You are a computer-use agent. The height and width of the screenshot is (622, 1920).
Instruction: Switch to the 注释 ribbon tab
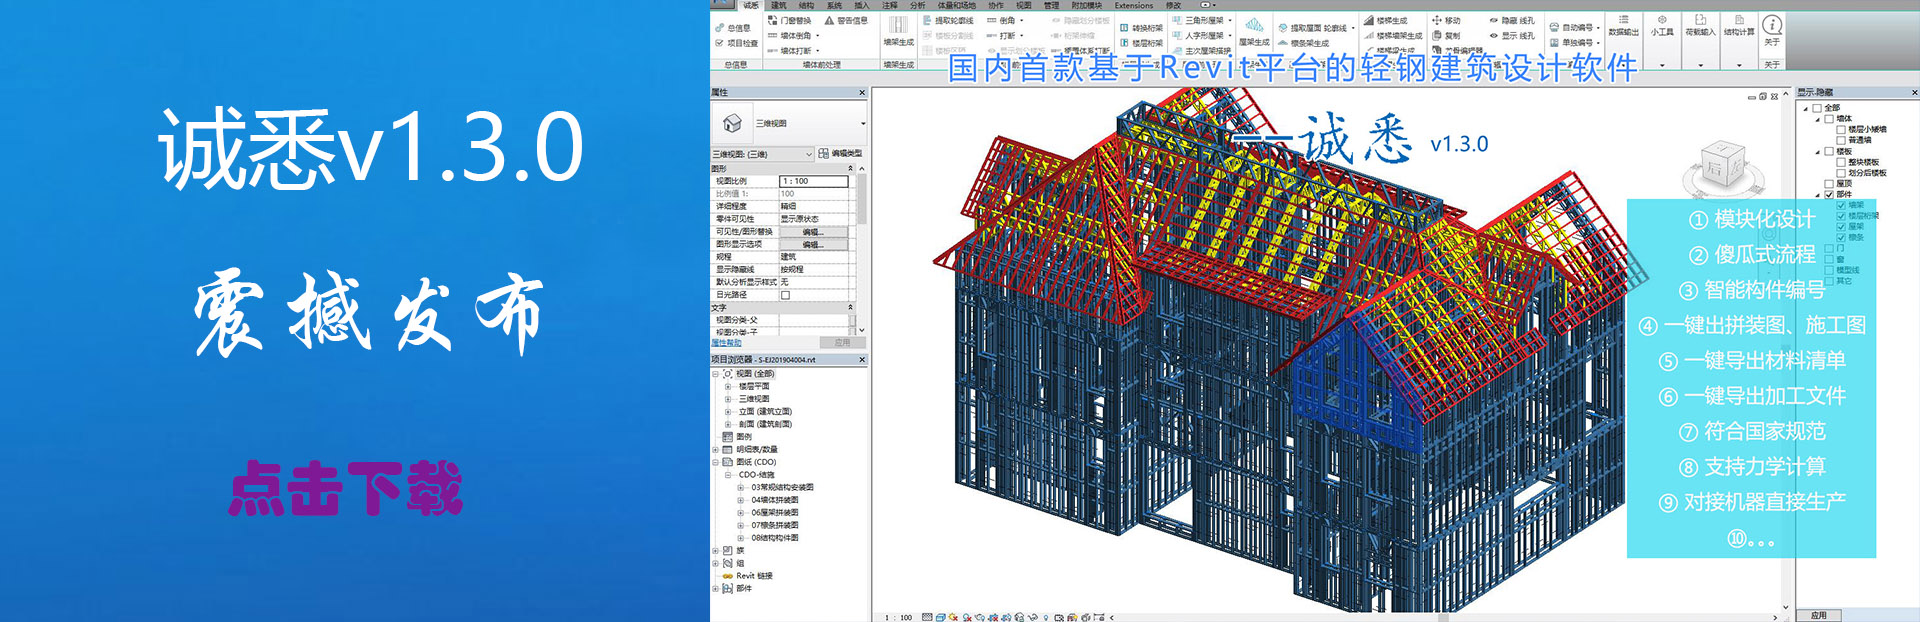[890, 5]
